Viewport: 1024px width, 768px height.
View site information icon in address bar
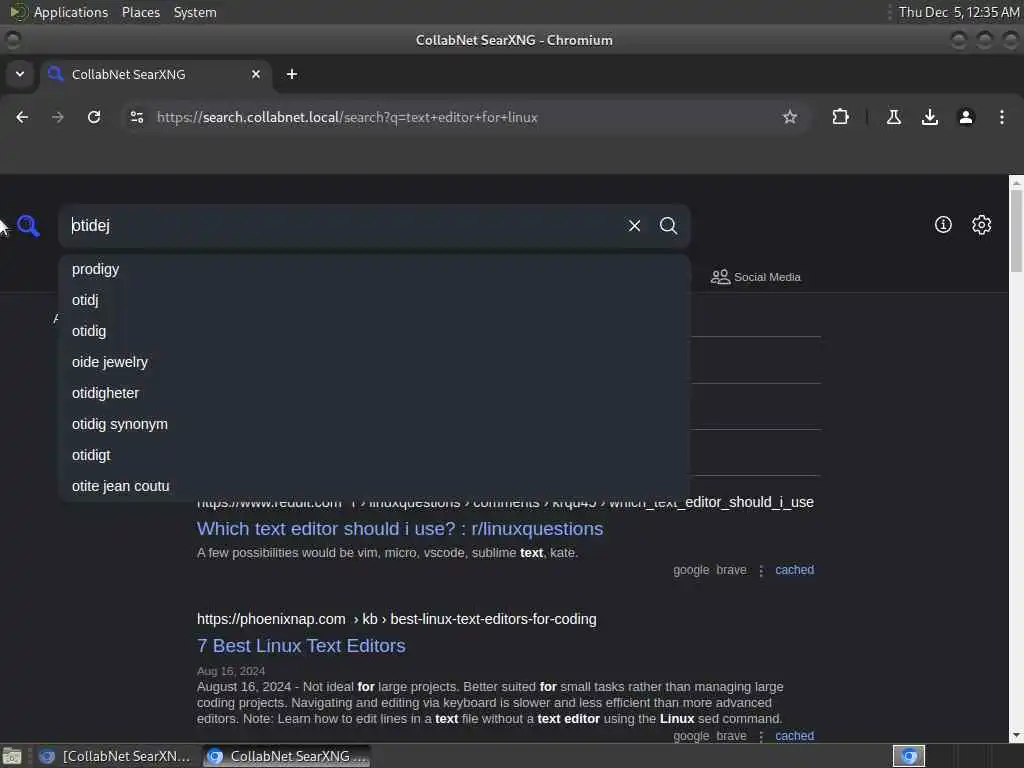click(136, 117)
